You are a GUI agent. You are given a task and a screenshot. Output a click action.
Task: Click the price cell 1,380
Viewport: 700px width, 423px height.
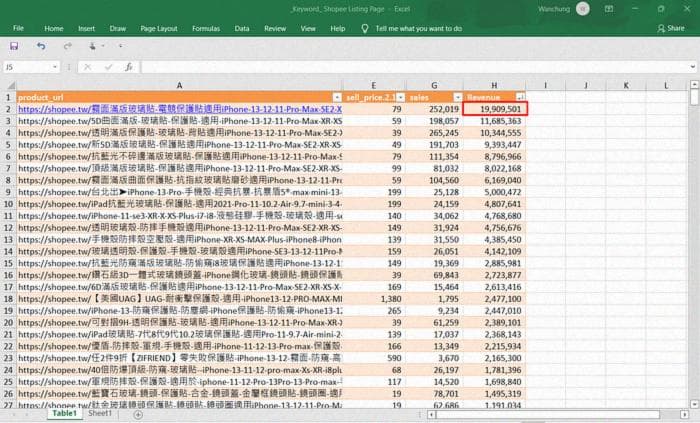pyautogui.click(x=374, y=299)
